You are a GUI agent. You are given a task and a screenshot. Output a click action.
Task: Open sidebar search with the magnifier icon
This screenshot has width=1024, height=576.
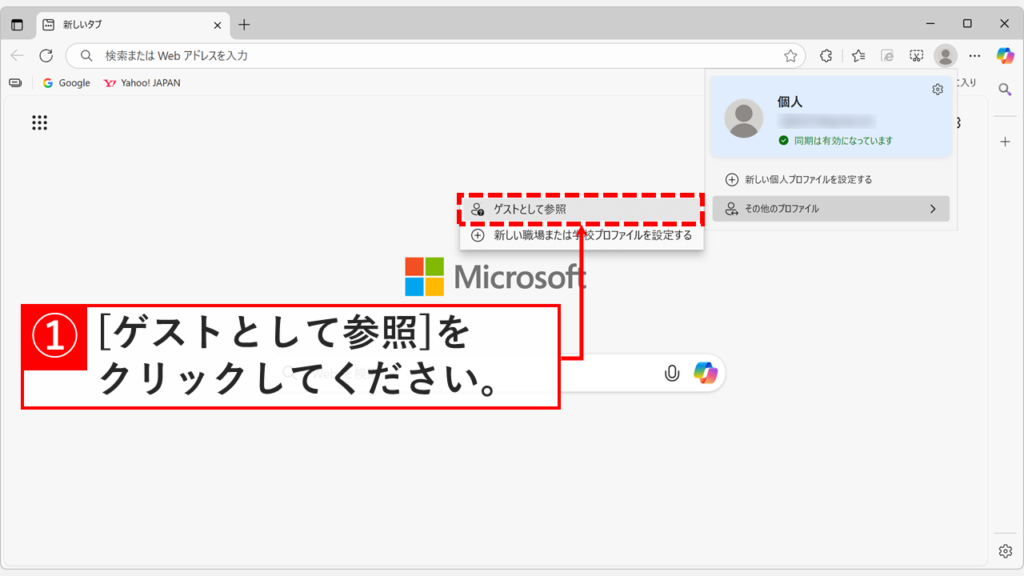(1005, 89)
